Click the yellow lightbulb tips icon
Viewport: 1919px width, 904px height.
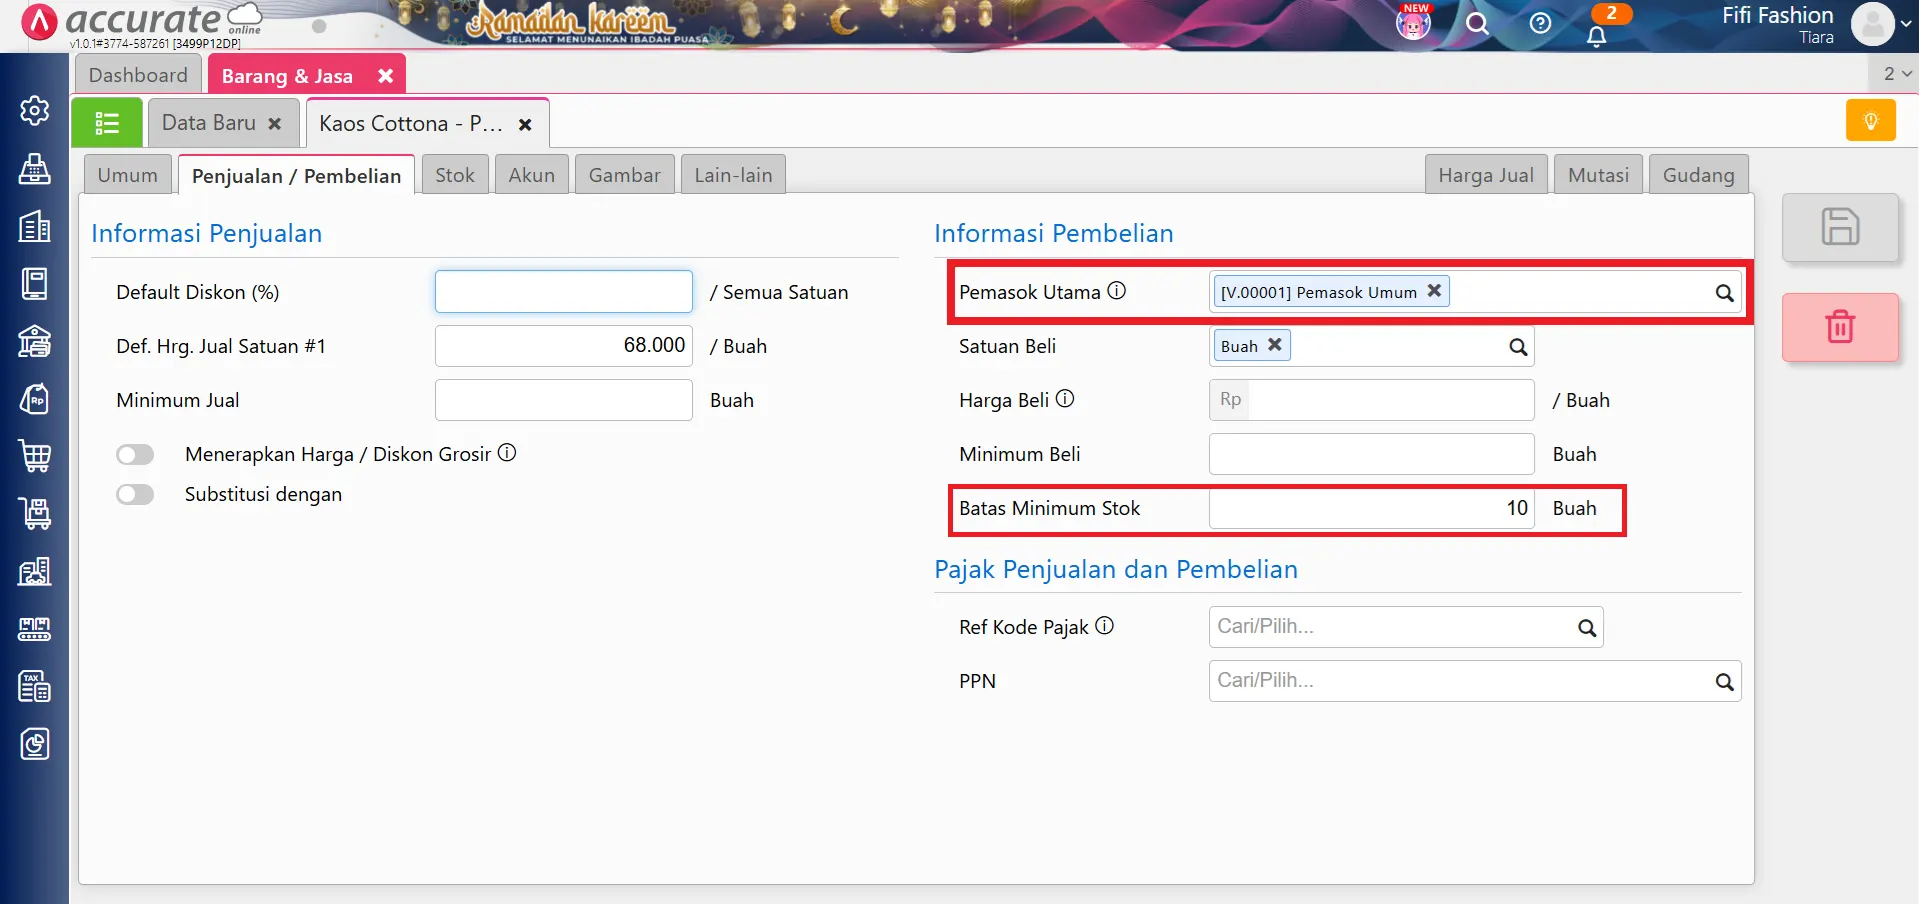(x=1870, y=121)
